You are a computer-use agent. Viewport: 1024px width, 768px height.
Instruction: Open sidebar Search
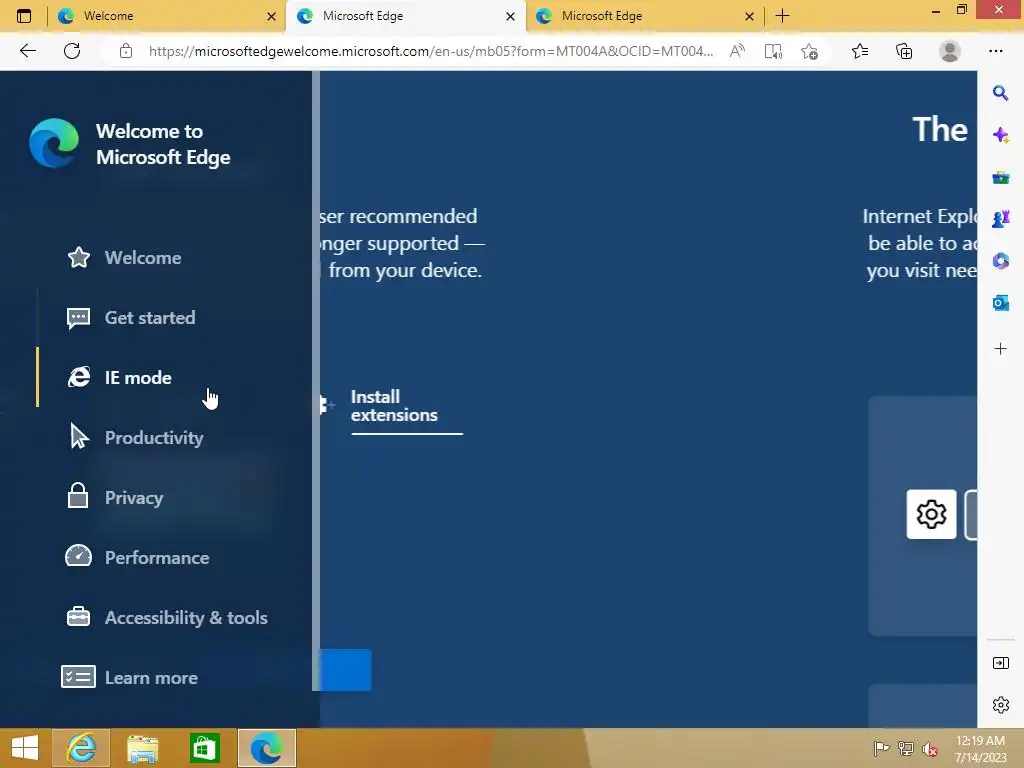point(1000,93)
